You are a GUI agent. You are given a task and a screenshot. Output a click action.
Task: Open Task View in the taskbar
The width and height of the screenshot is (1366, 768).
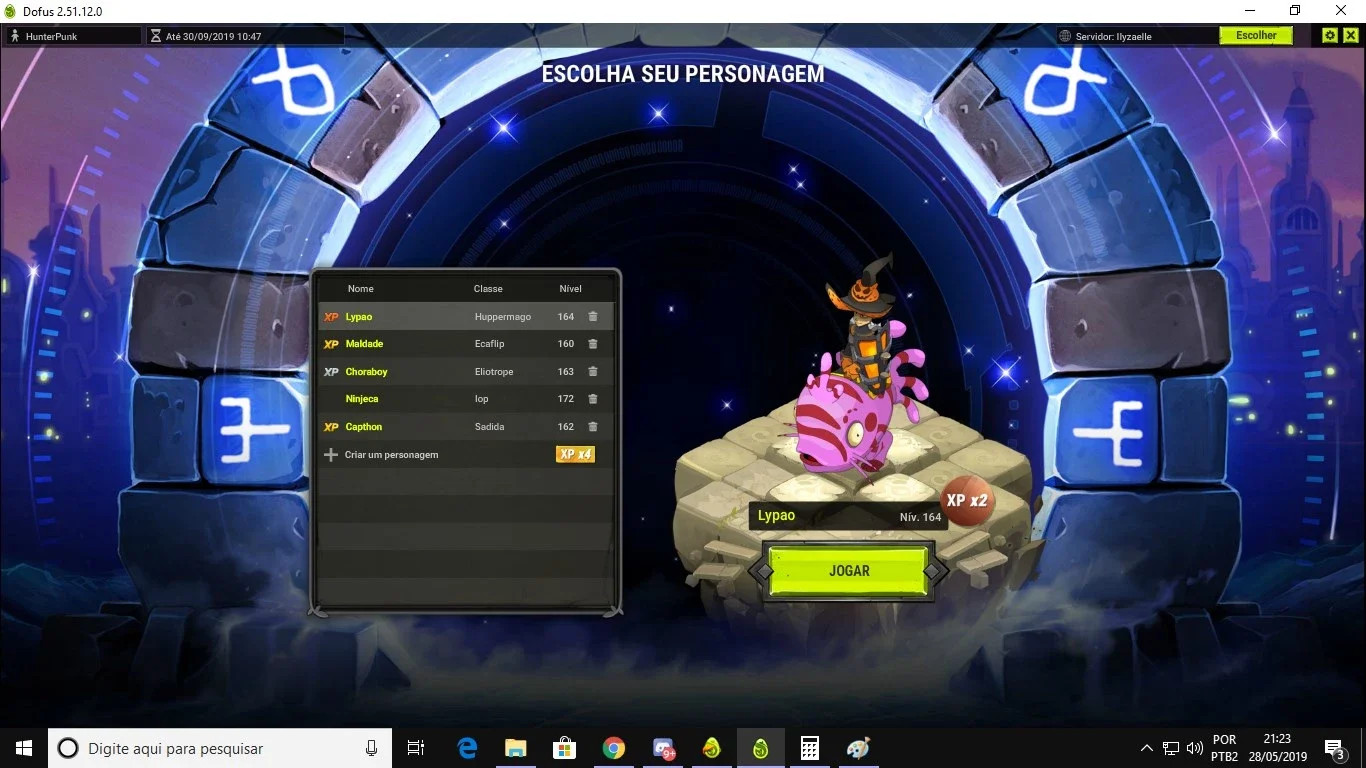[x=416, y=748]
